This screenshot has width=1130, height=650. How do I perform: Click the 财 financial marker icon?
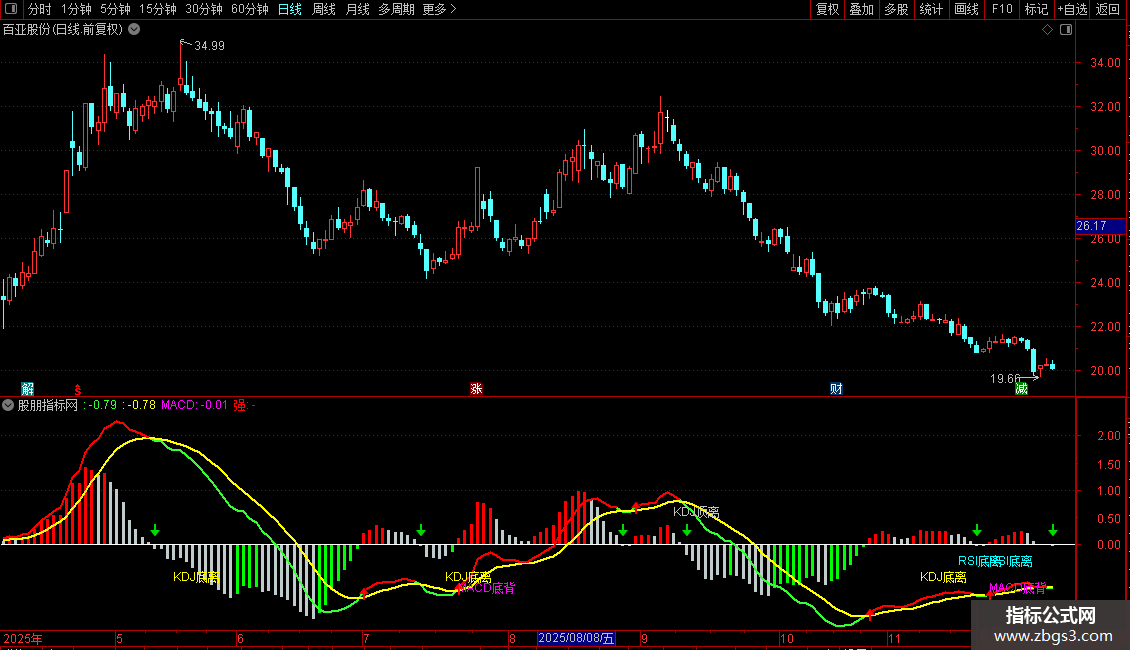(836, 388)
